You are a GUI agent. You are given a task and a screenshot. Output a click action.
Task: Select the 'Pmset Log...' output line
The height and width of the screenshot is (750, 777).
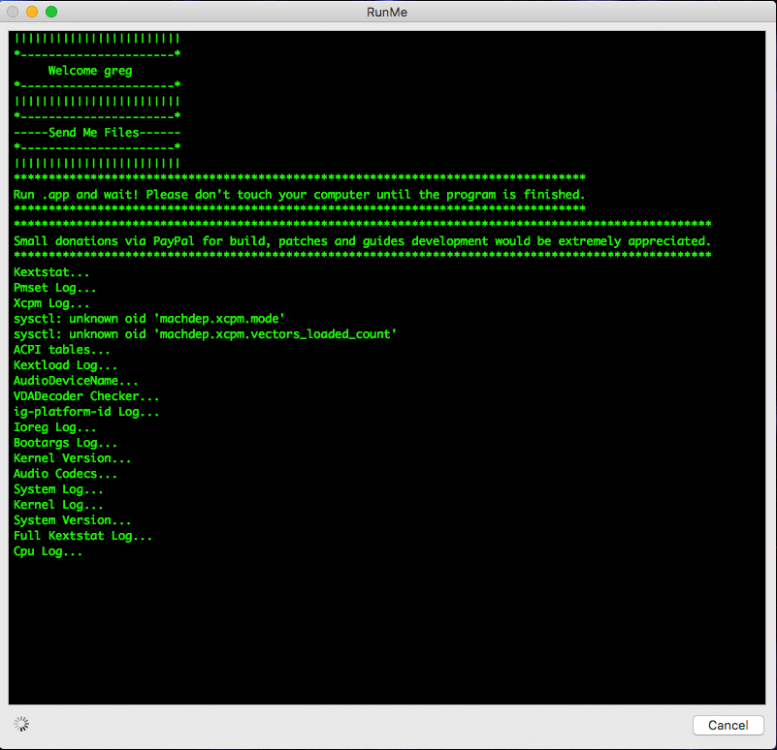[55, 288]
